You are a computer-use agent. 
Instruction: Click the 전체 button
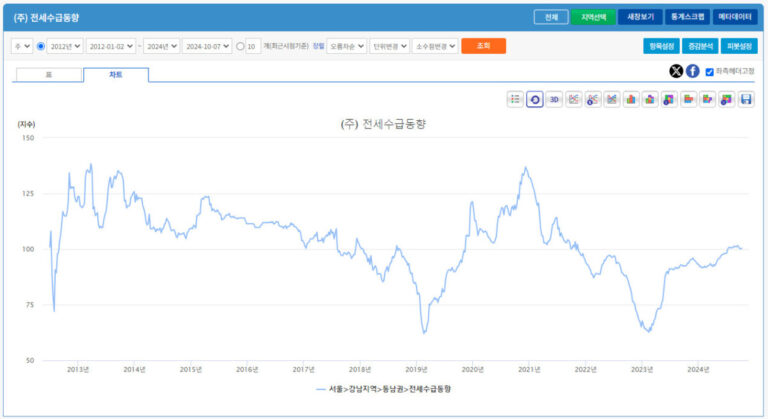point(551,17)
